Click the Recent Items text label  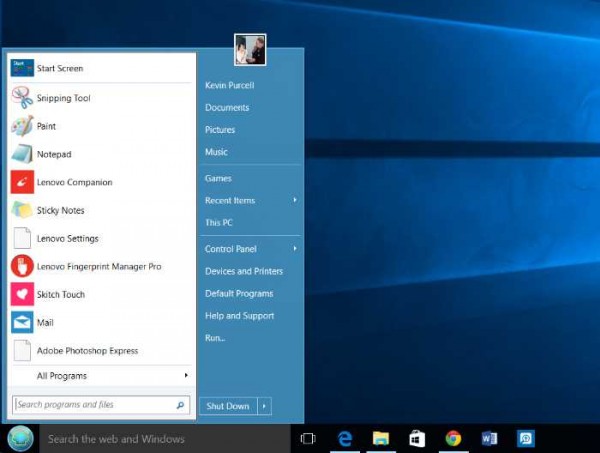230,200
